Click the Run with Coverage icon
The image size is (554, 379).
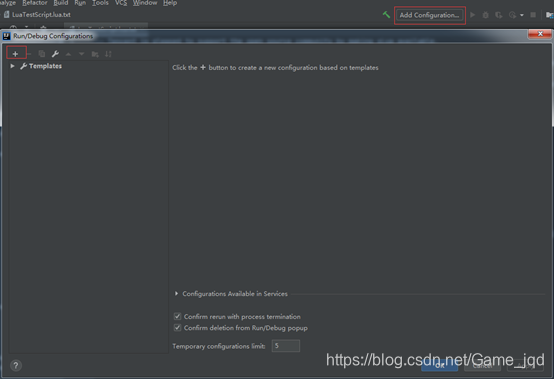coord(499,15)
